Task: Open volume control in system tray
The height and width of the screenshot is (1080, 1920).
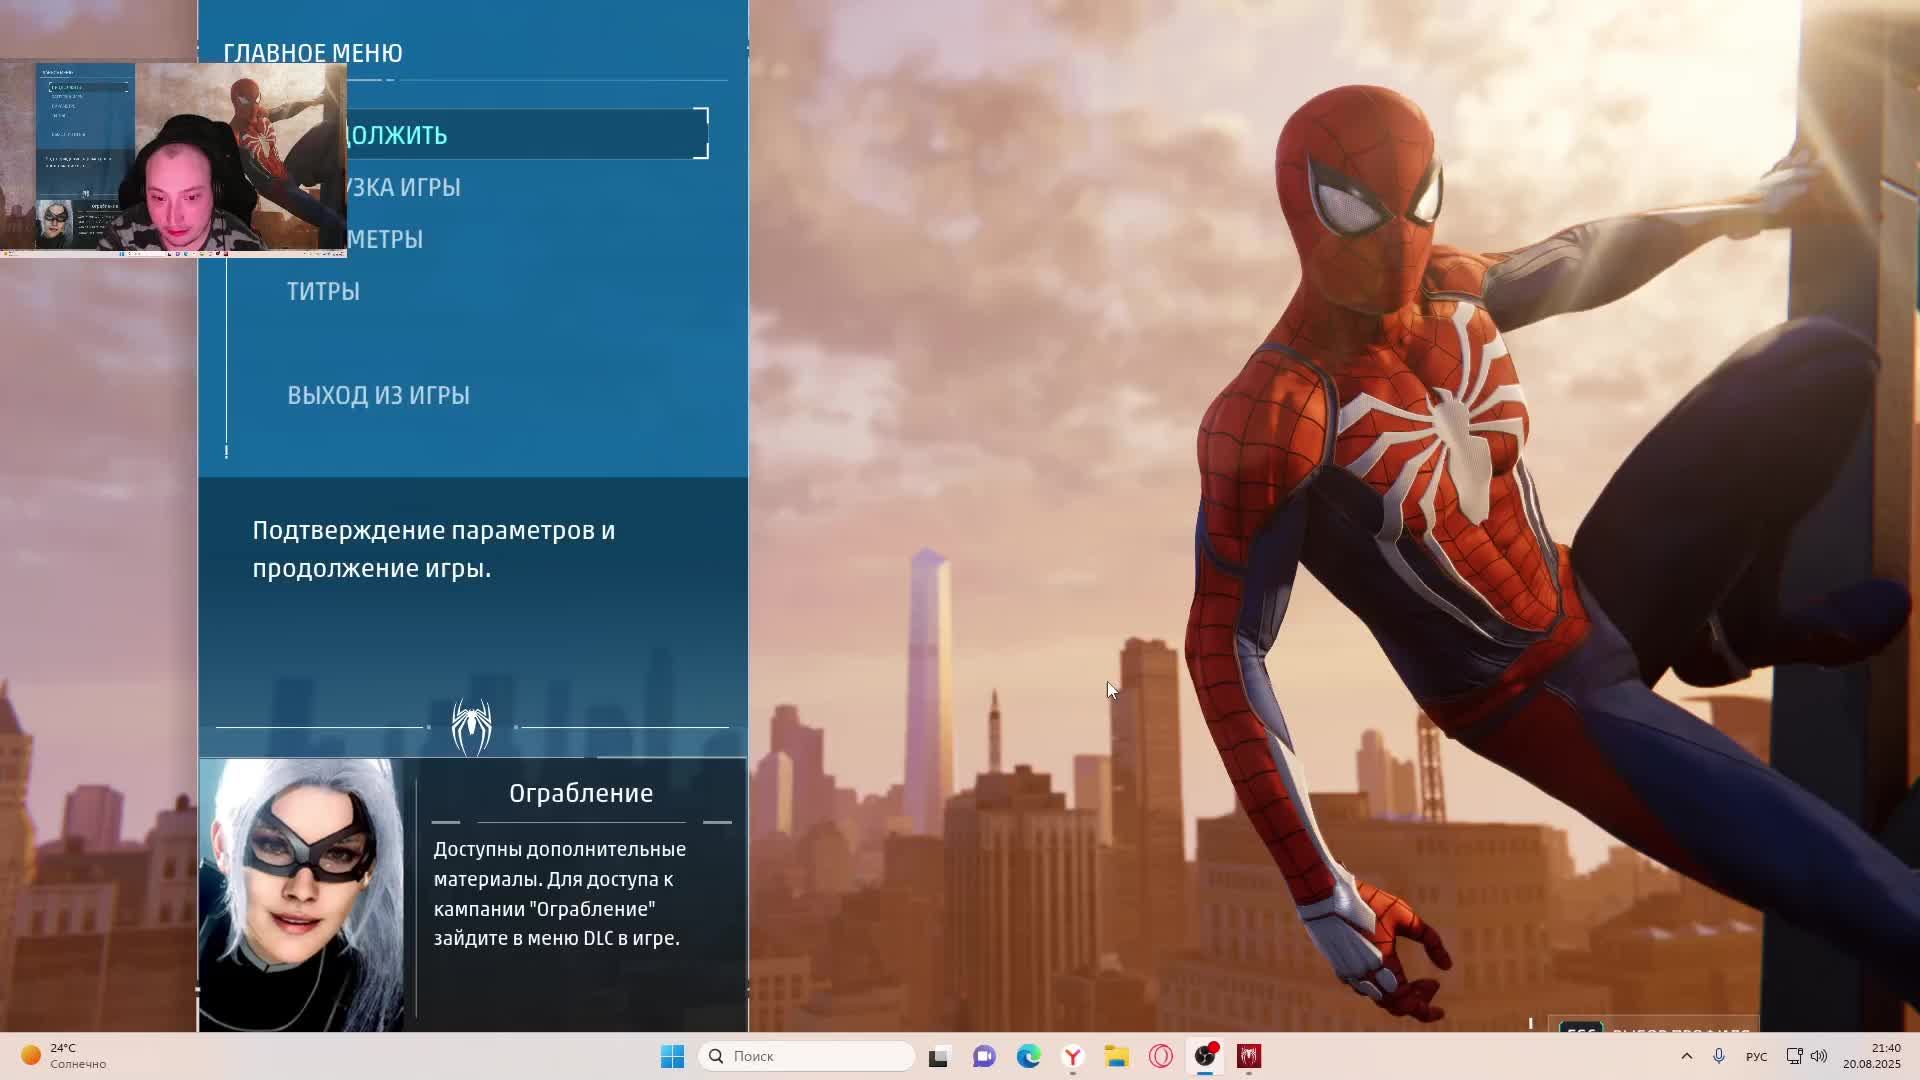Action: tap(1819, 1056)
